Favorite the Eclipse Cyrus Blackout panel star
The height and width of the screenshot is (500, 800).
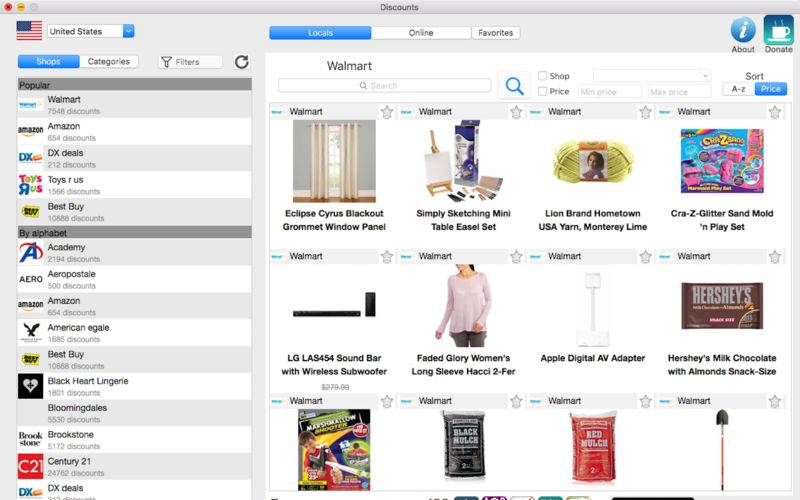tap(387, 112)
